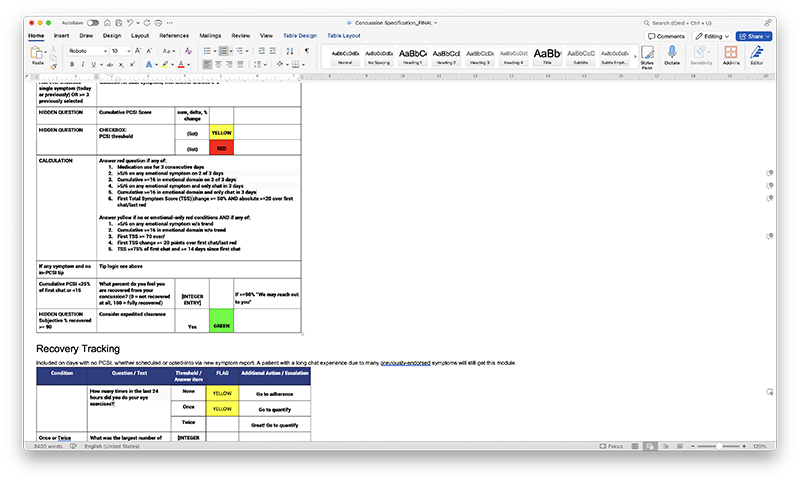Click the red font color button
800x482 pixels.
pyautogui.click(x=181, y=65)
